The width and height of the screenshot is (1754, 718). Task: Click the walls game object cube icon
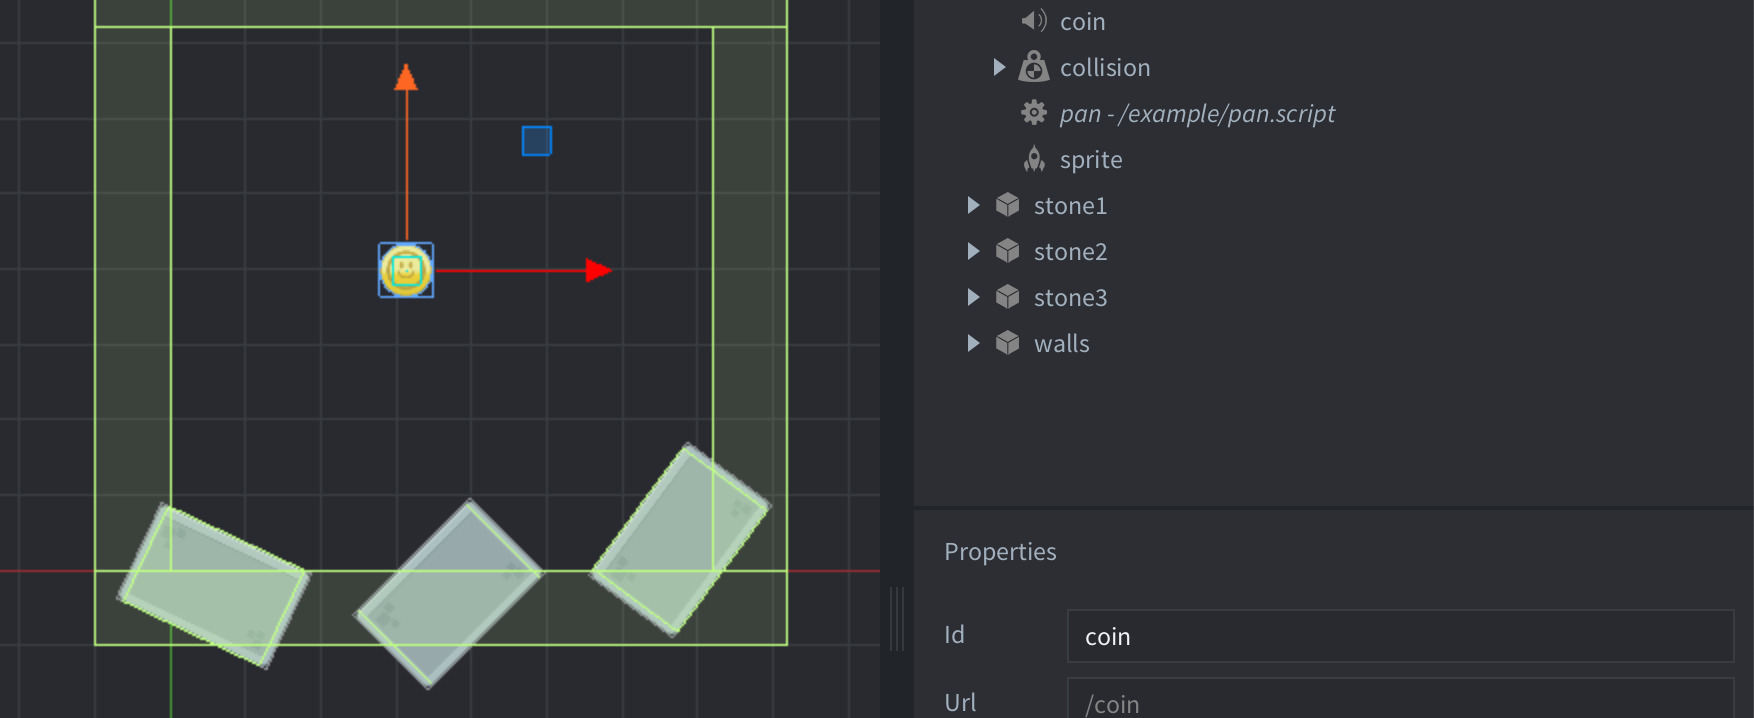coord(1007,343)
